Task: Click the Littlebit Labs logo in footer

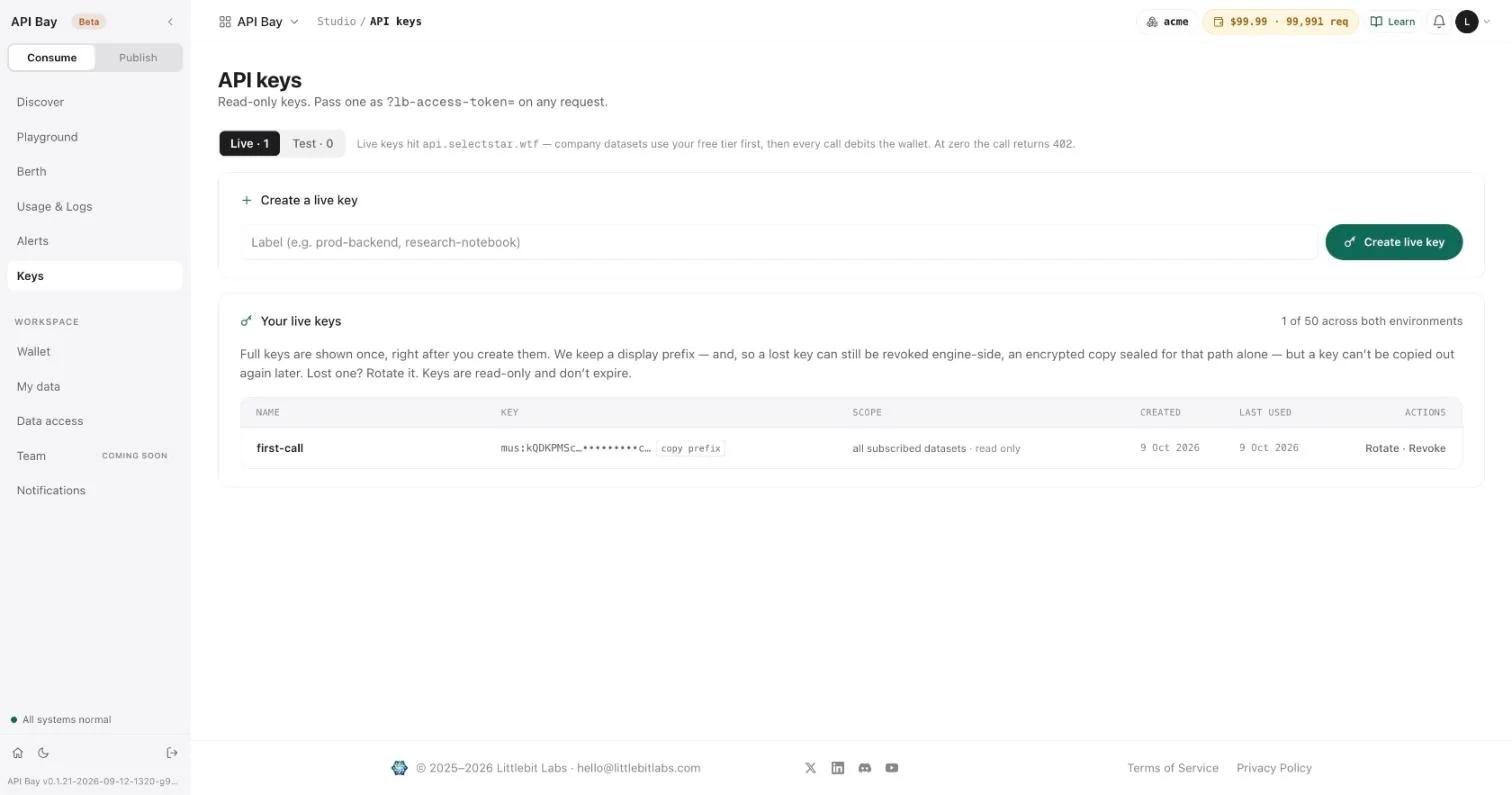Action: click(x=399, y=768)
